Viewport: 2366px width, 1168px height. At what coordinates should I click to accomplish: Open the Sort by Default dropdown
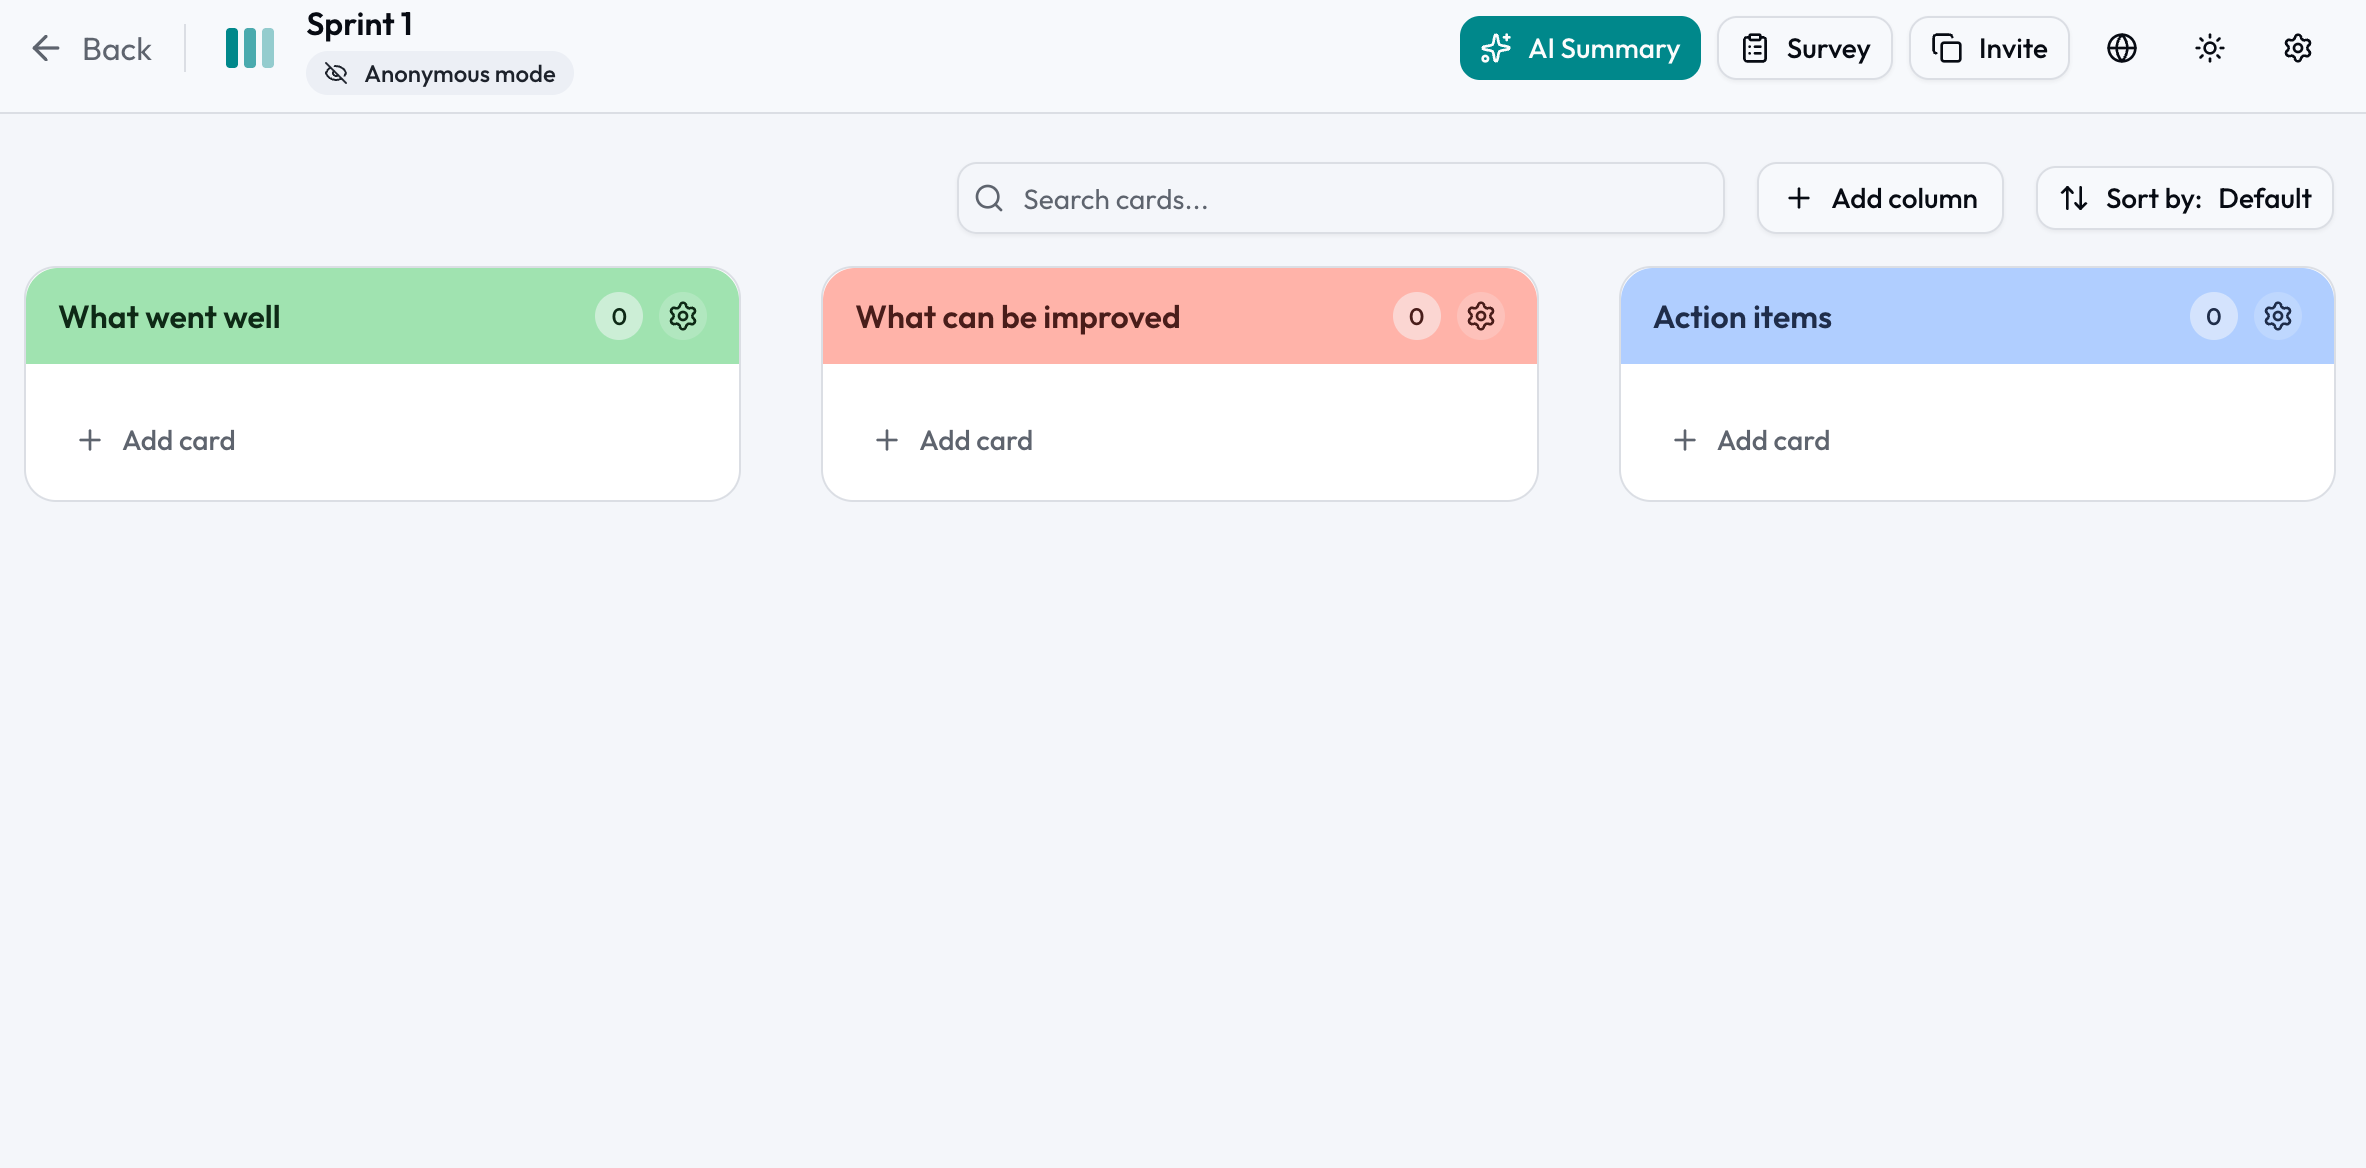point(2184,198)
